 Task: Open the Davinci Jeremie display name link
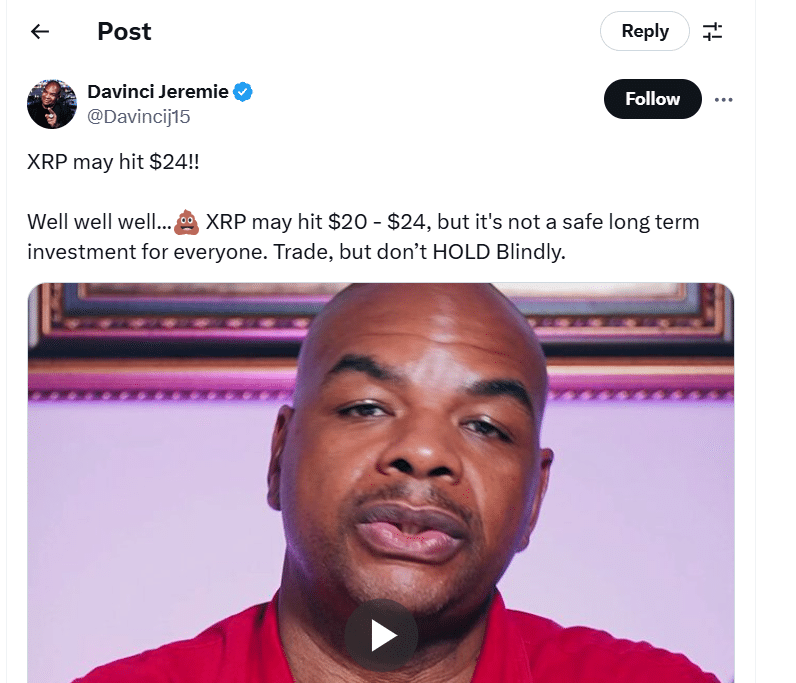tap(158, 92)
